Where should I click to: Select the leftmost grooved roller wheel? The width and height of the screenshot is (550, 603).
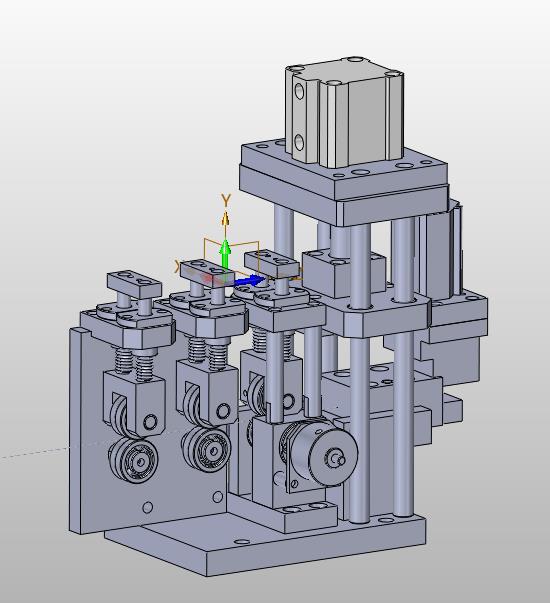(x=133, y=460)
